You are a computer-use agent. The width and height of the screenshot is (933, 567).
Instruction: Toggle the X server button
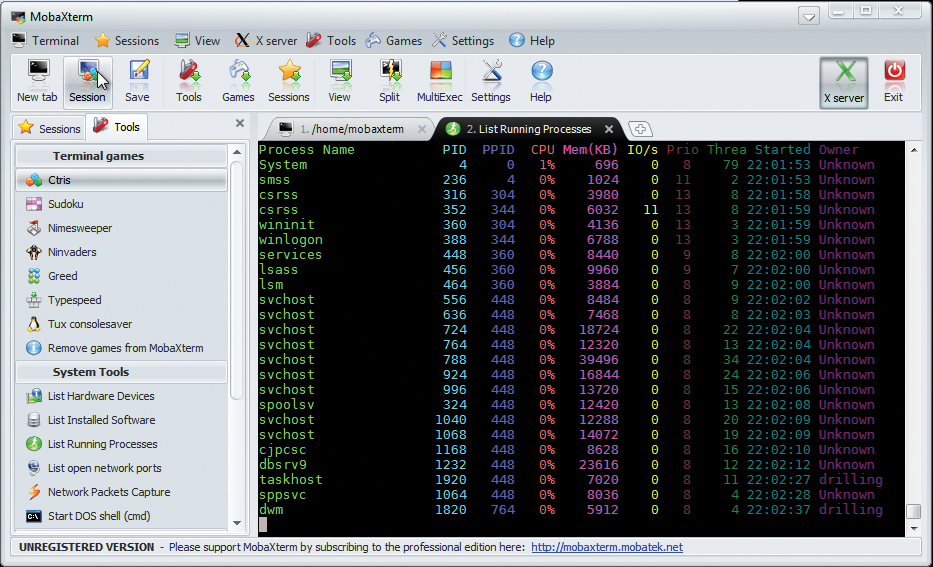(844, 82)
